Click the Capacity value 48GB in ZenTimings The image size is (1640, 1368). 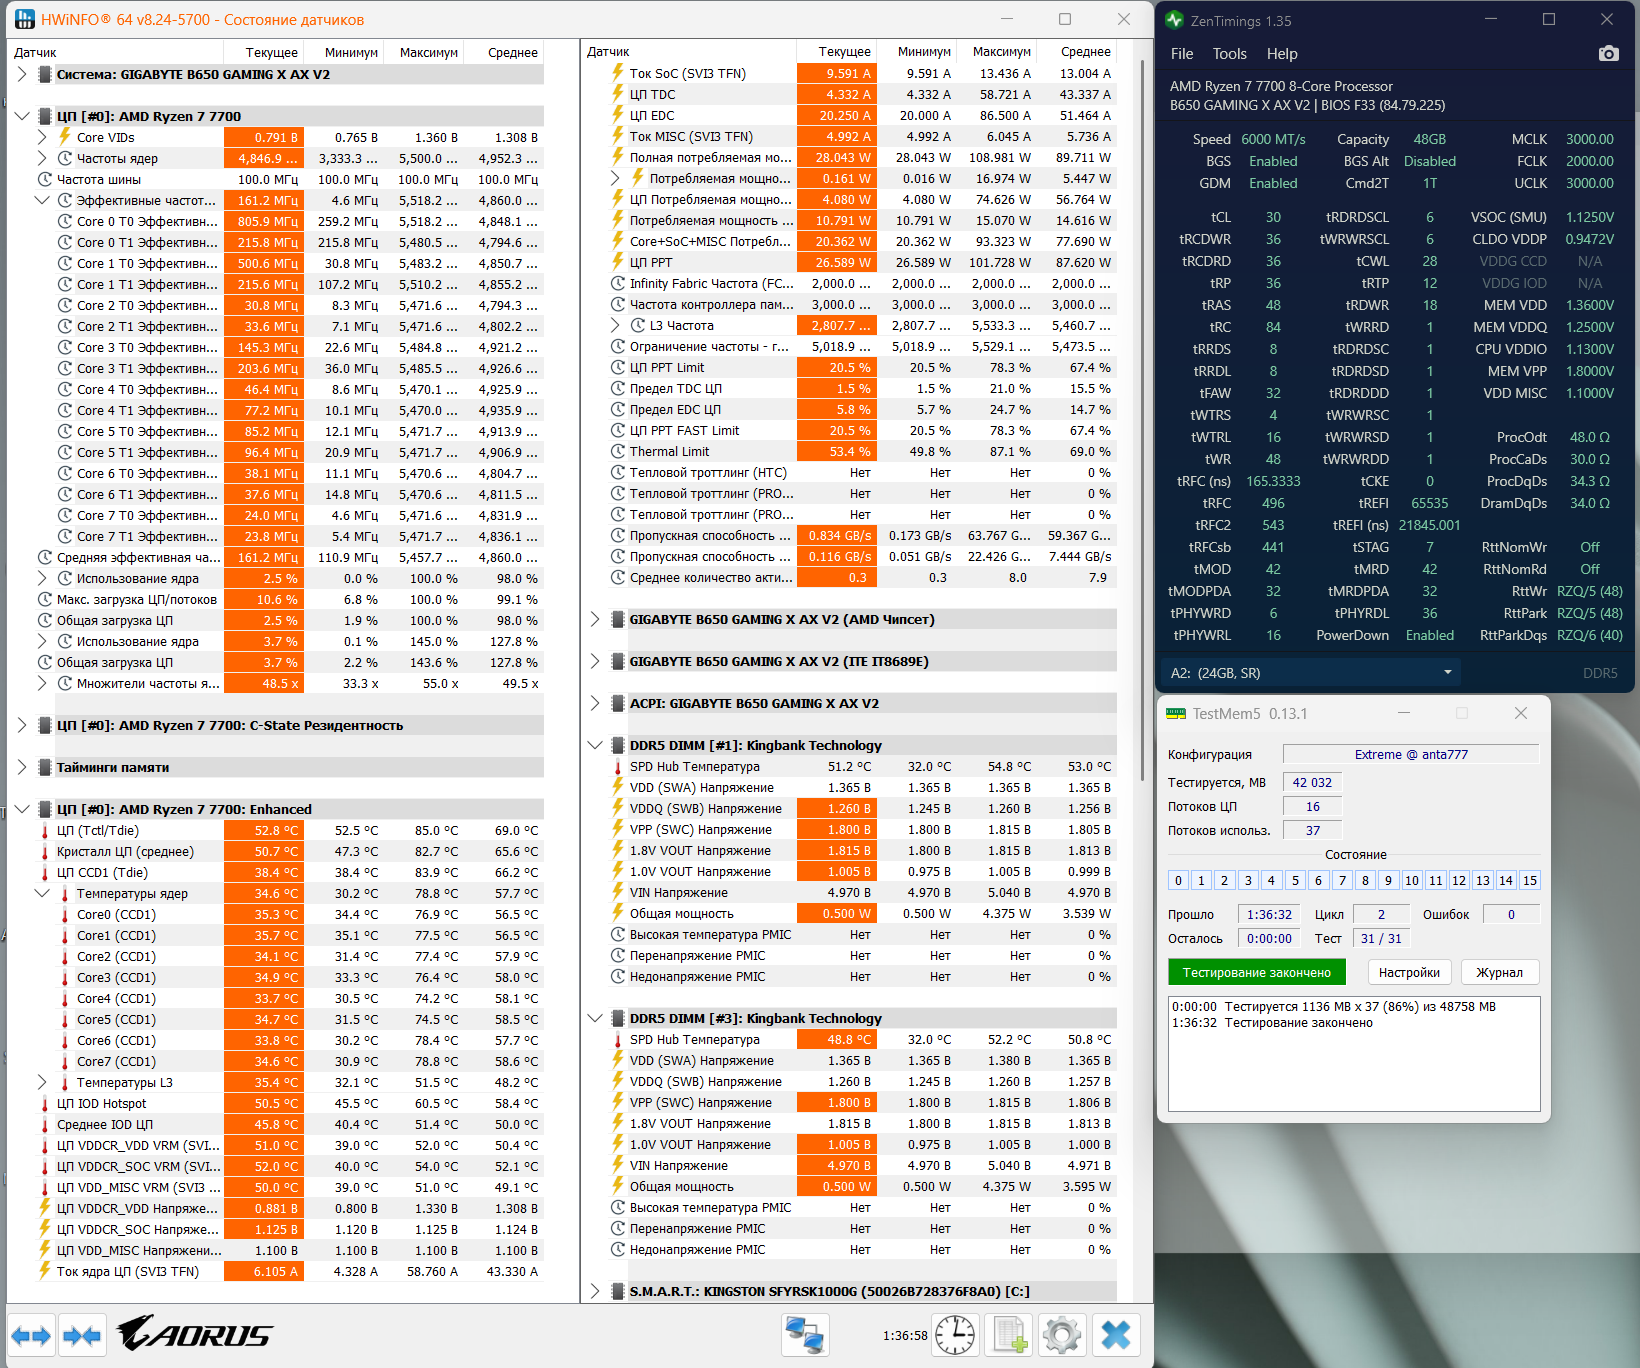pyautogui.click(x=1429, y=139)
